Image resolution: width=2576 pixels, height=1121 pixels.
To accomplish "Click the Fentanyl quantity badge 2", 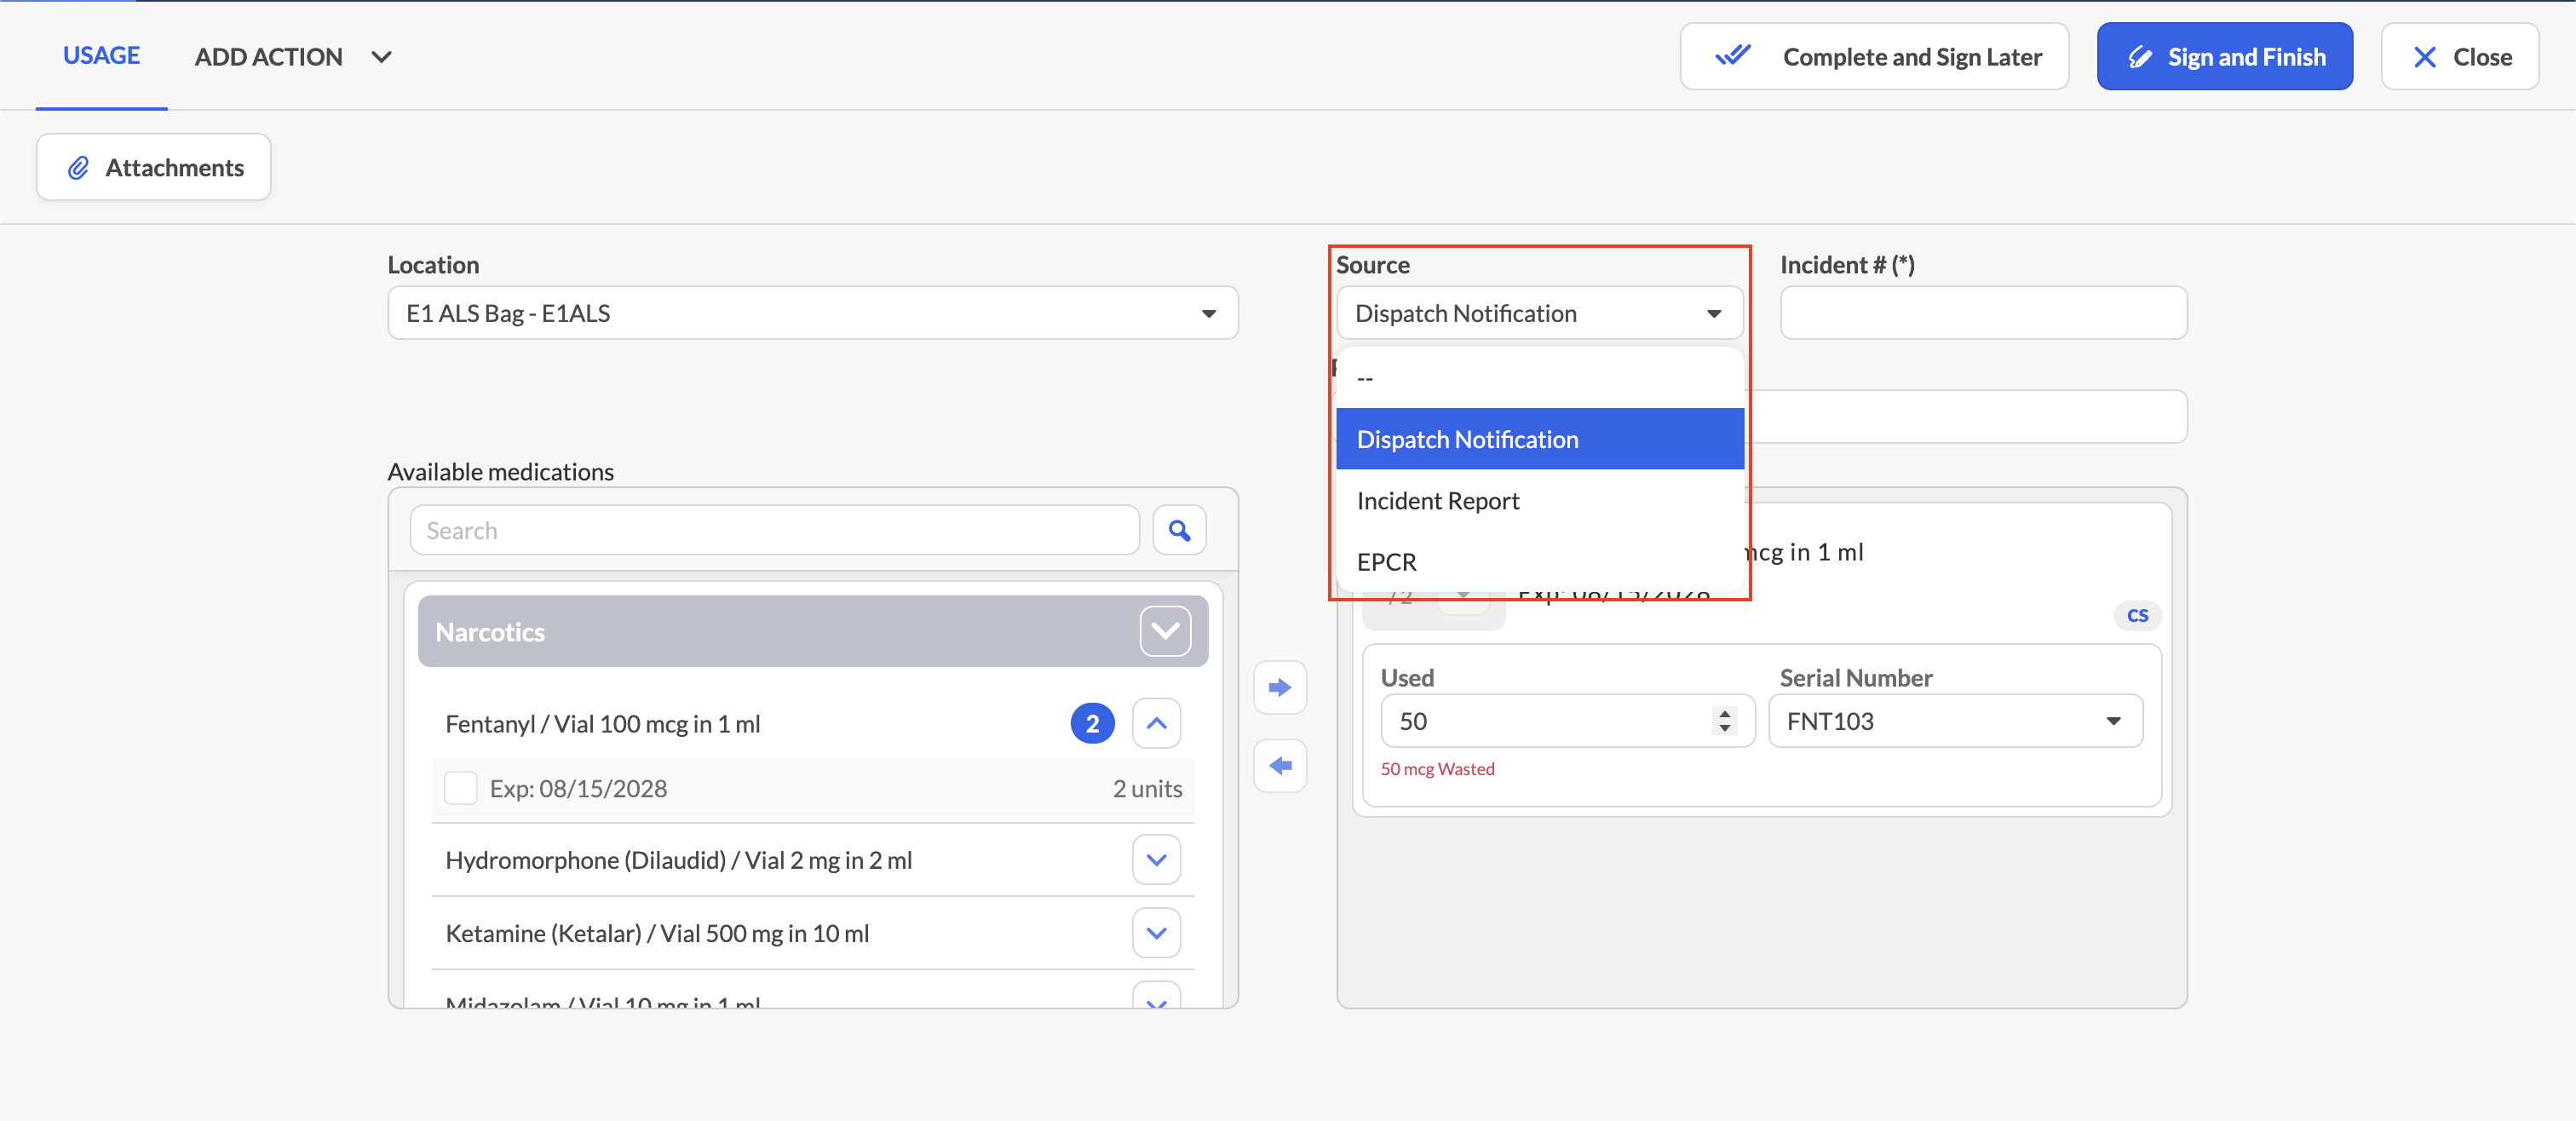I will [1092, 723].
